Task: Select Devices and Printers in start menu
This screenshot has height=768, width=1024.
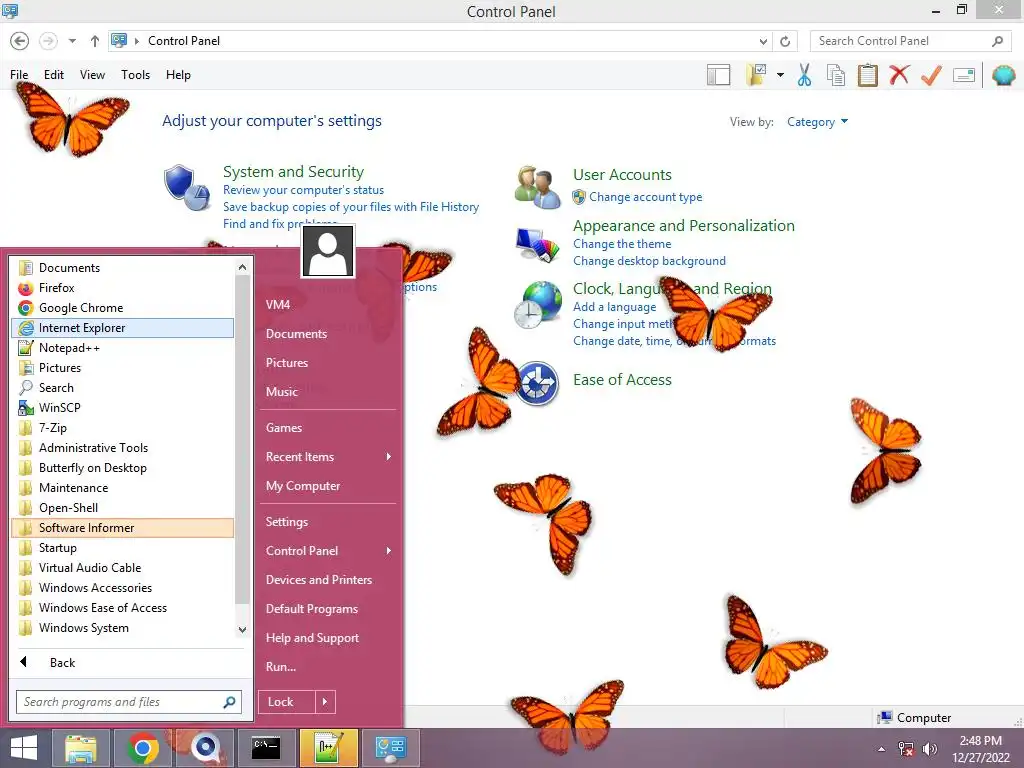Action: [328, 580]
